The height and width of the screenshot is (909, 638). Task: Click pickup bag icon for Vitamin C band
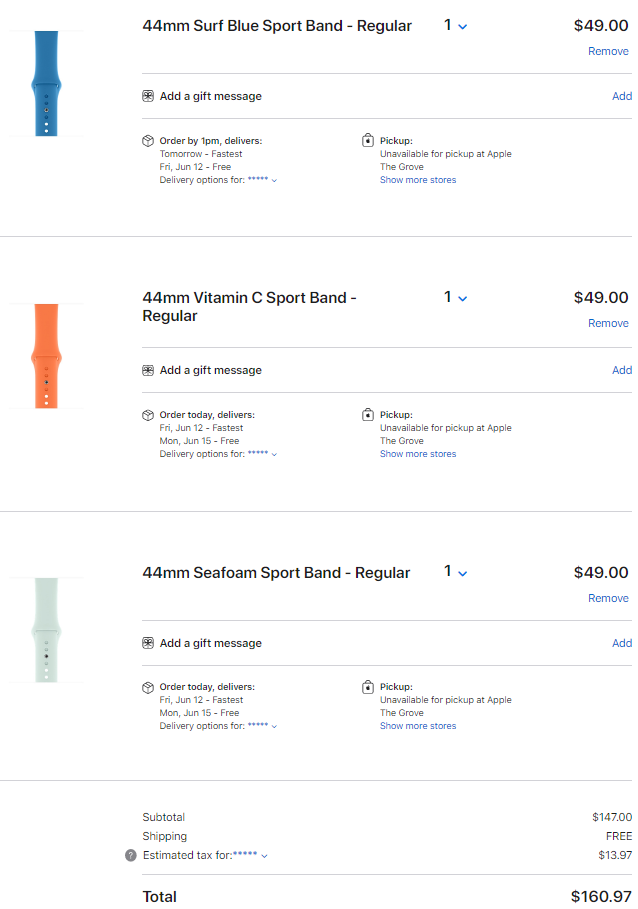[x=368, y=415]
